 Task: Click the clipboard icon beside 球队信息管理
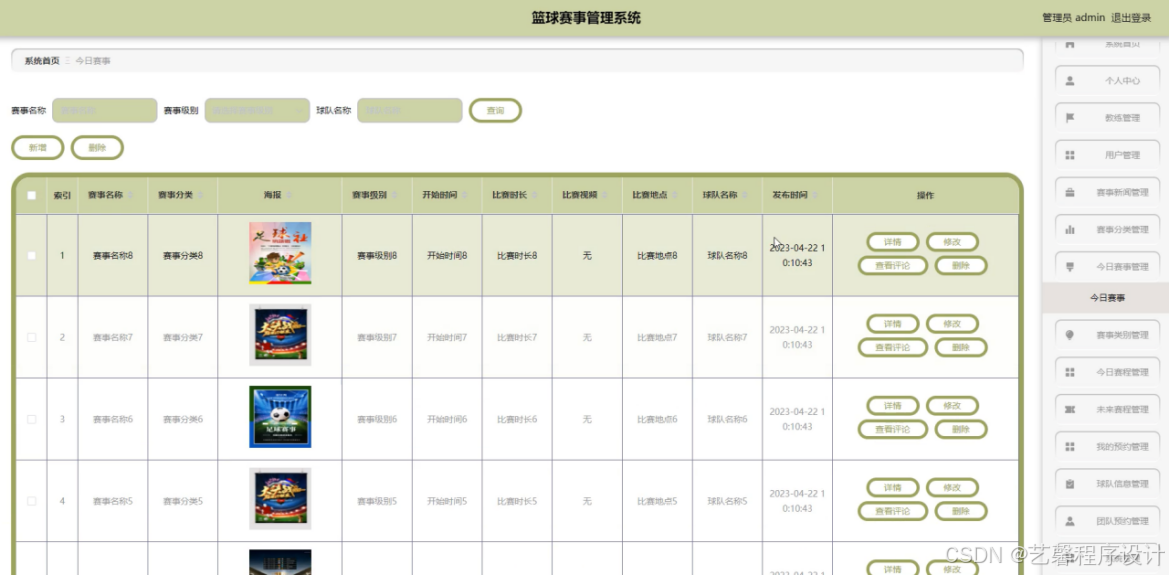tap(1070, 484)
